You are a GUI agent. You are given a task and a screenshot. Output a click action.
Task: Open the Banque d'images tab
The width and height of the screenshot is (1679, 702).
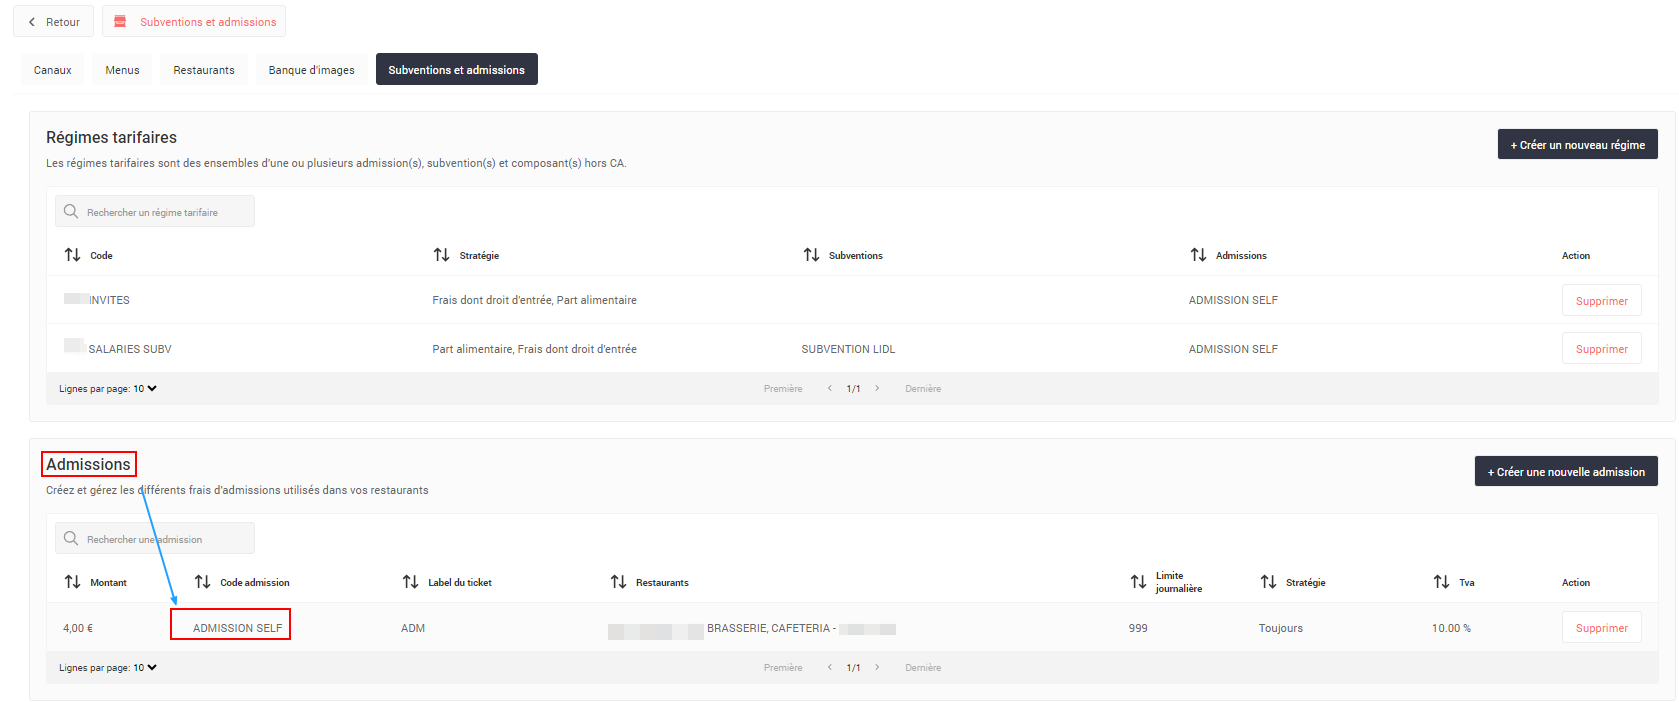[311, 70]
